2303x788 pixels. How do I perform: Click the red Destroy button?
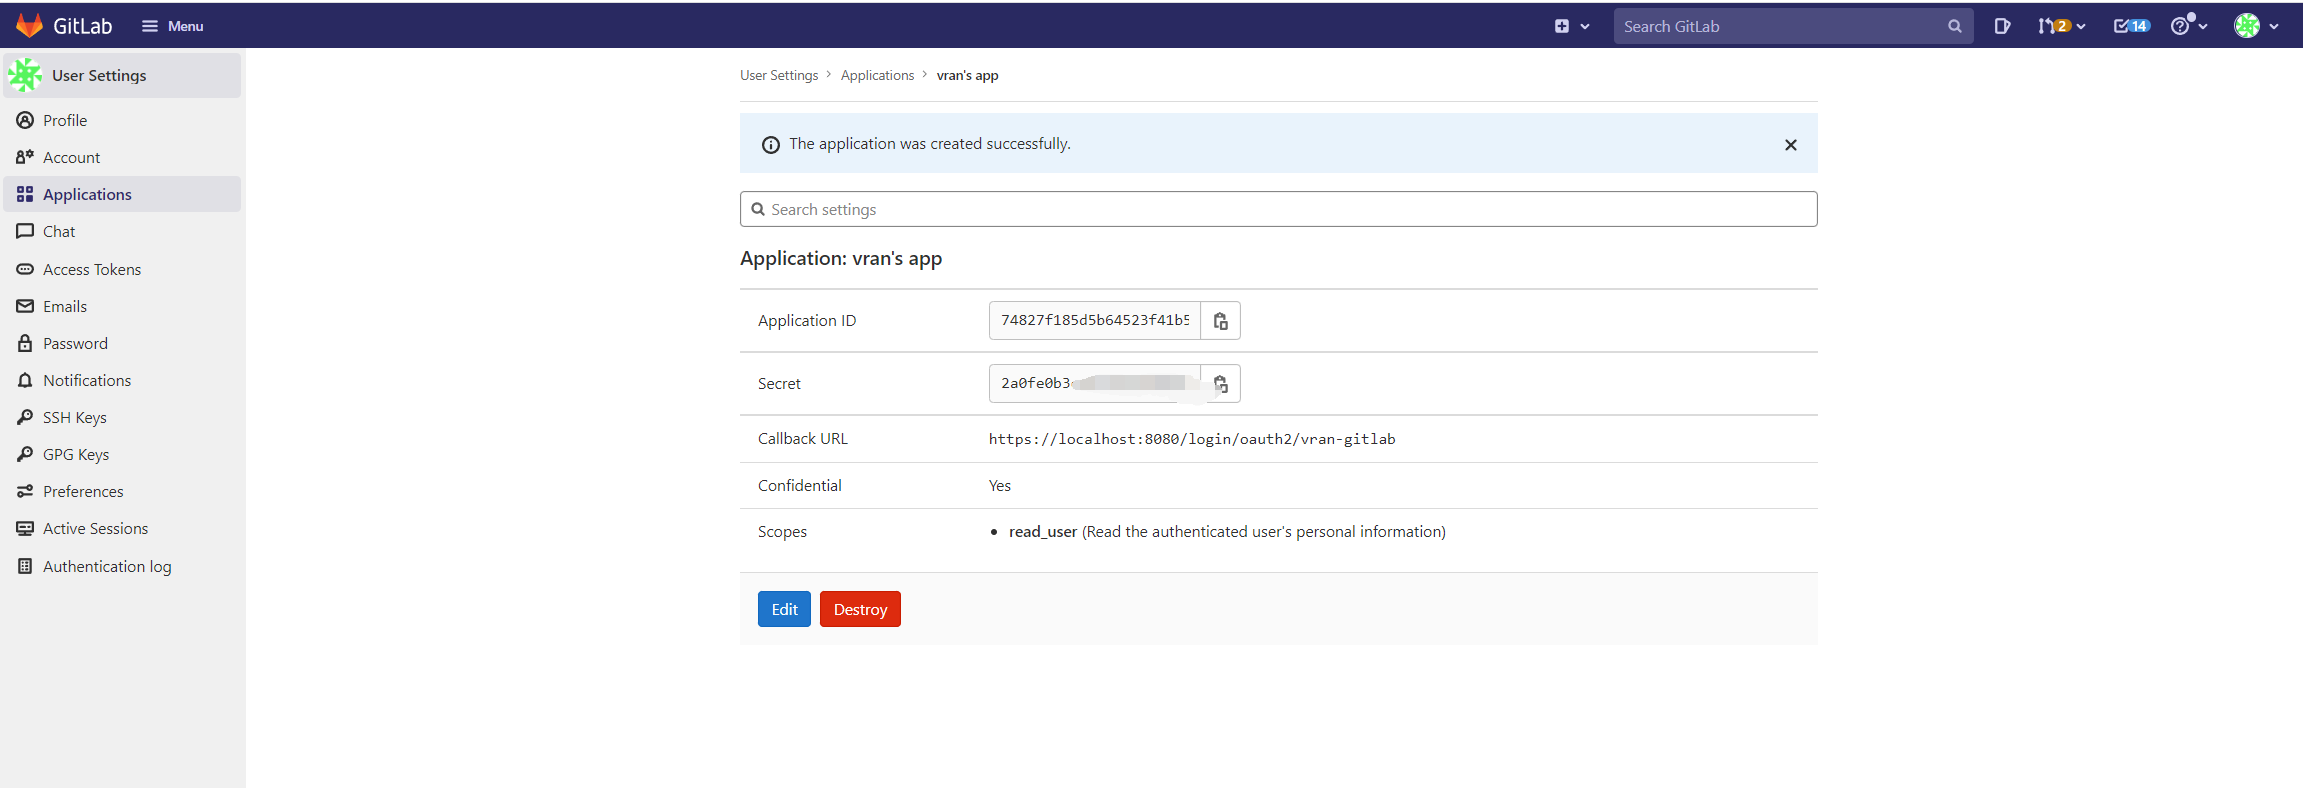click(x=860, y=609)
